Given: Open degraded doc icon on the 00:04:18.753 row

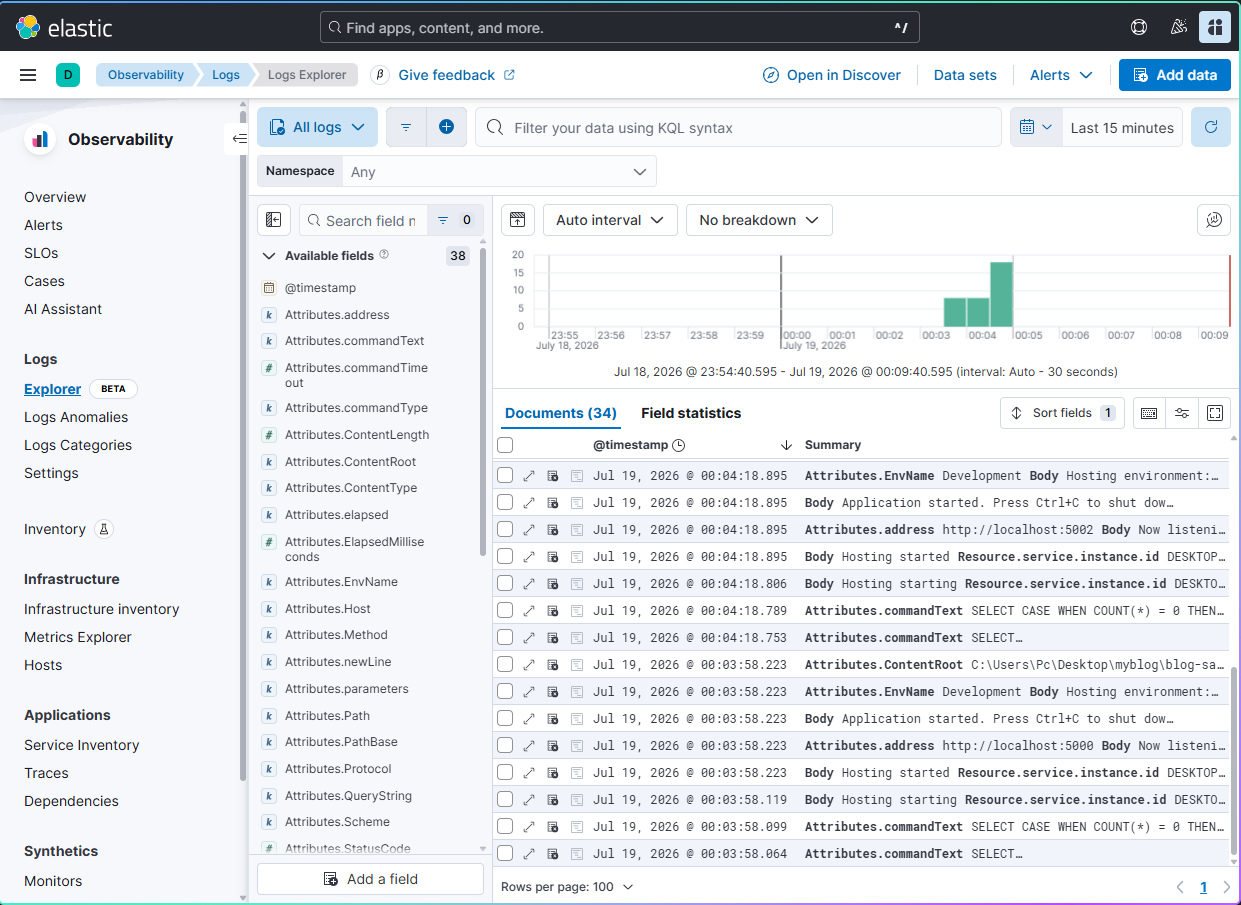Looking at the screenshot, I should pos(553,637).
